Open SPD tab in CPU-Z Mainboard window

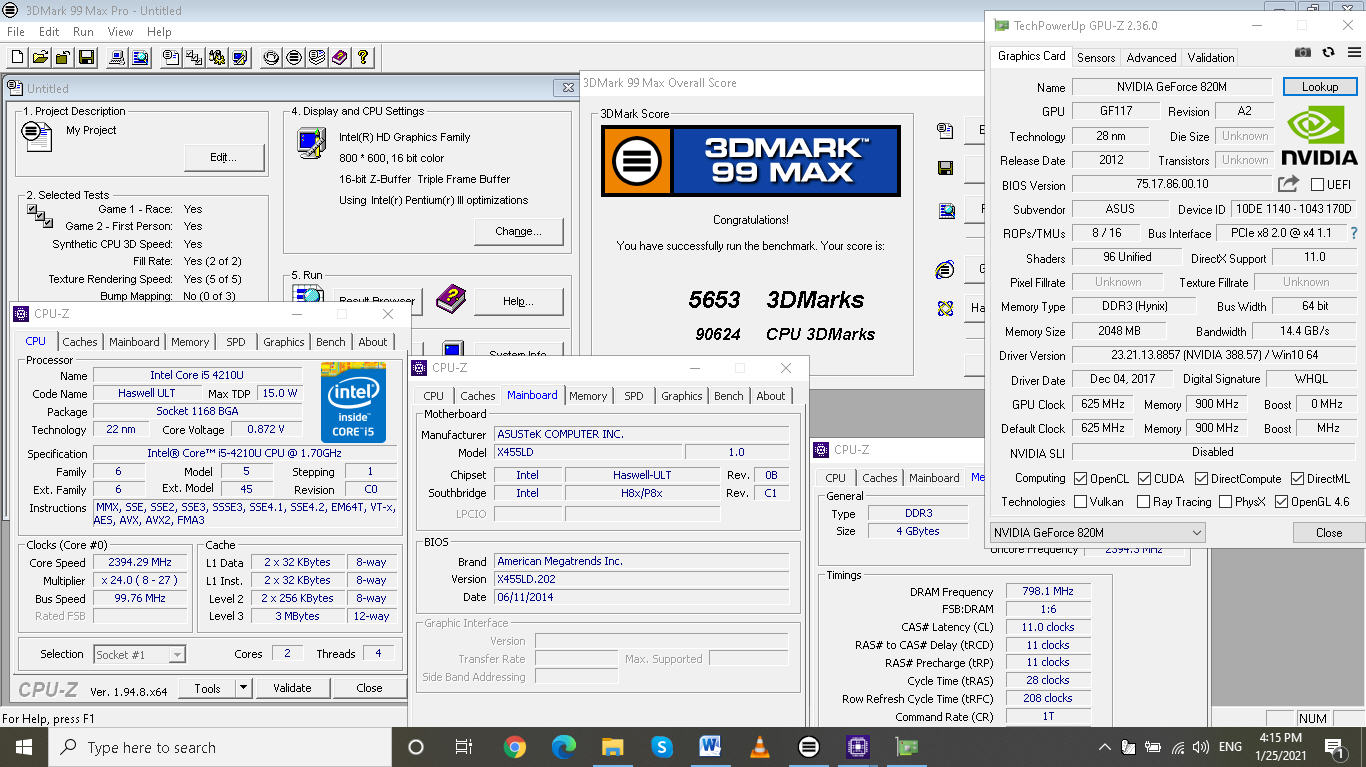(x=634, y=396)
